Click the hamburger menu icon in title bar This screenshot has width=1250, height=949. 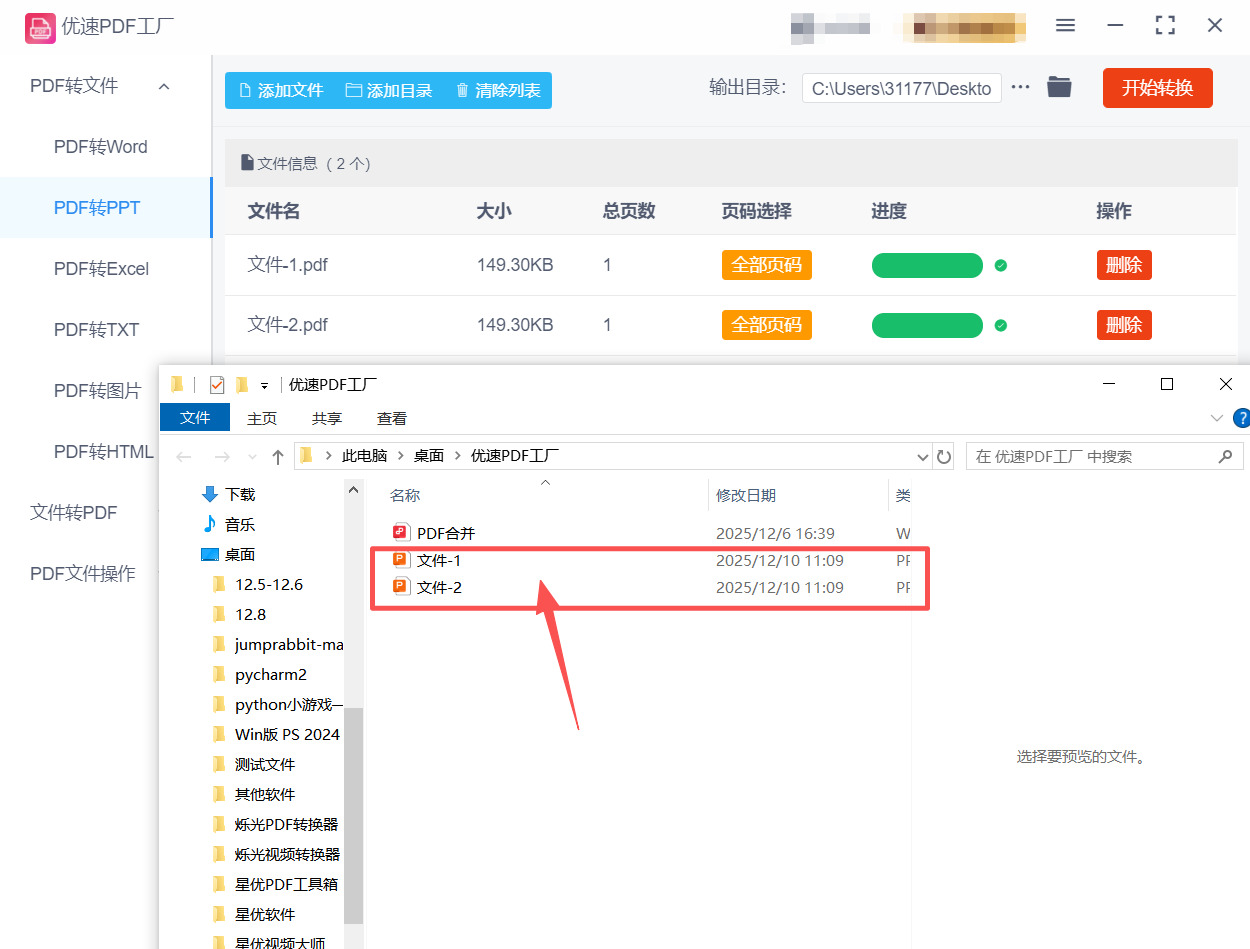[1065, 26]
